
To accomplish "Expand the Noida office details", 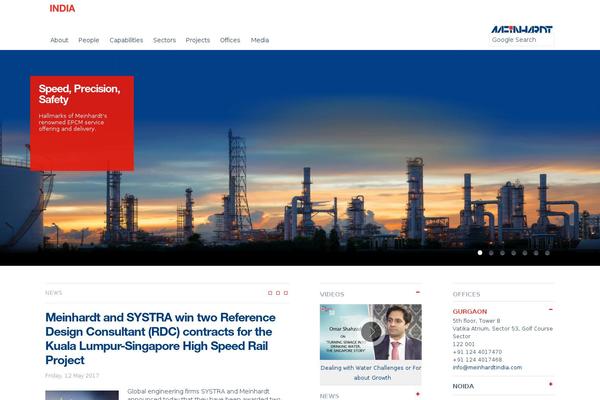I will coord(551,384).
